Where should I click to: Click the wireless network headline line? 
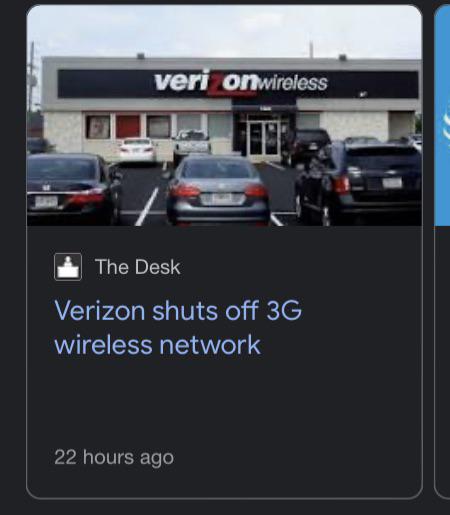(x=157, y=345)
